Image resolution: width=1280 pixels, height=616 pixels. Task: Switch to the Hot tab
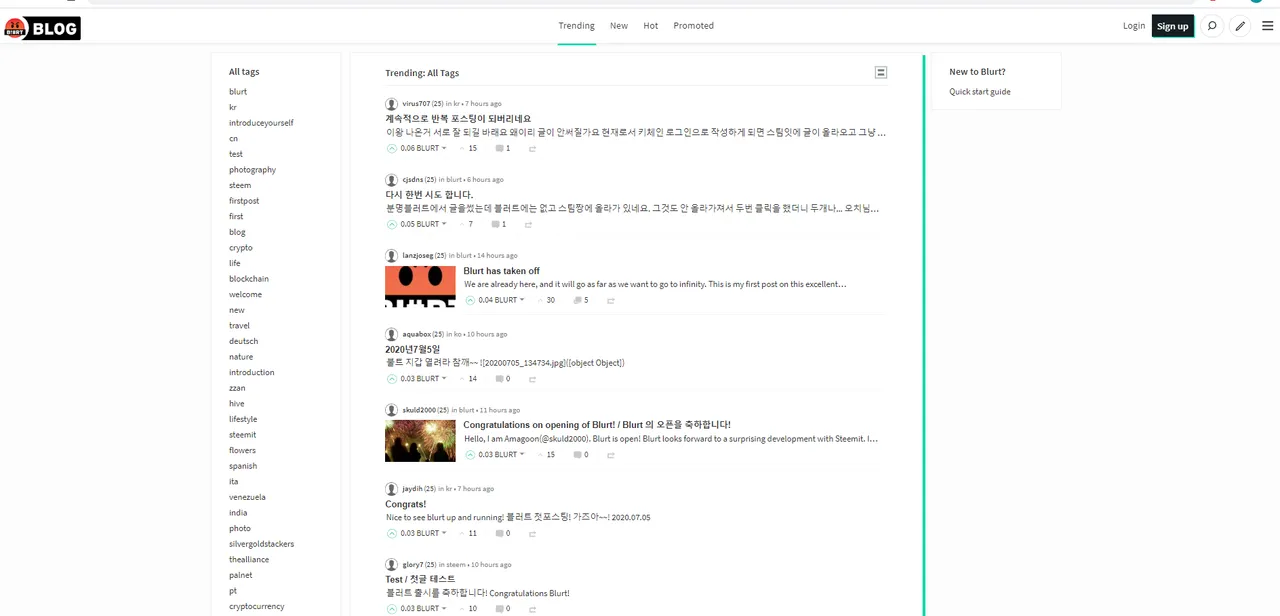(x=651, y=26)
